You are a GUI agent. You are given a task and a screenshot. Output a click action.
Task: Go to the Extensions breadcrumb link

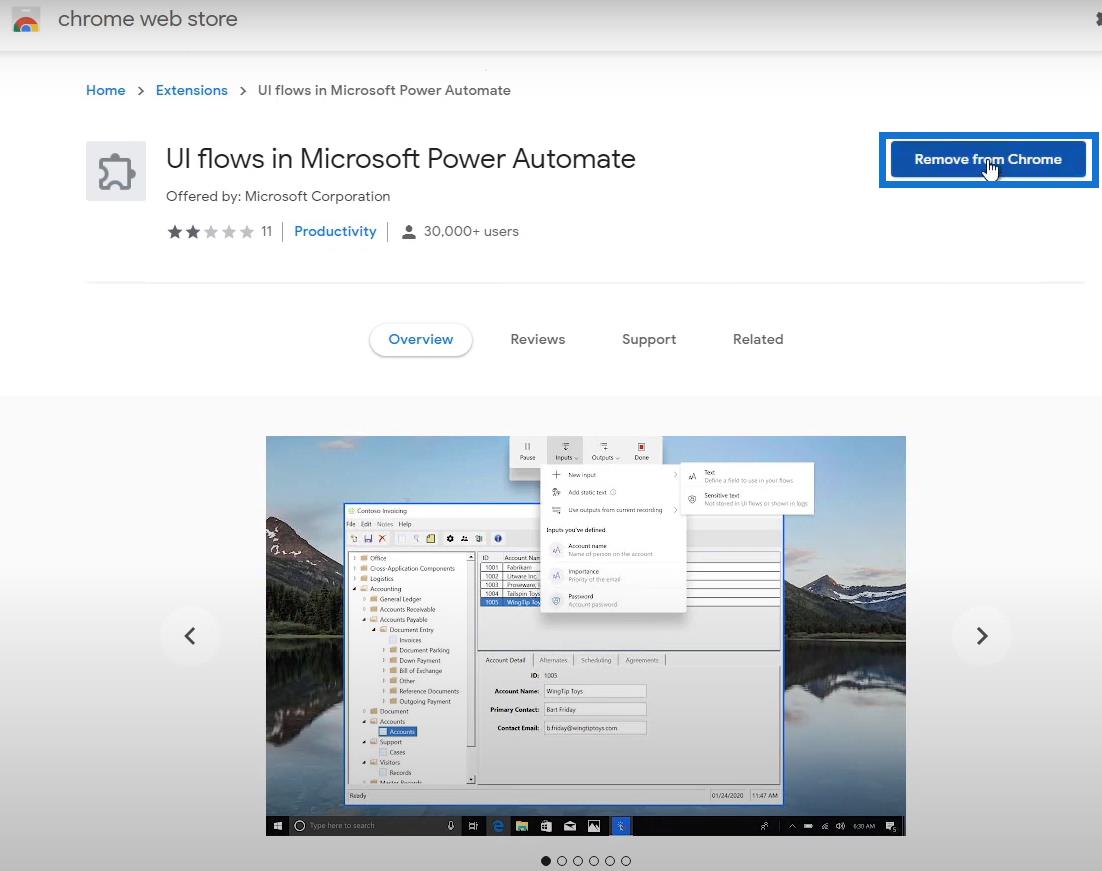[x=191, y=90]
